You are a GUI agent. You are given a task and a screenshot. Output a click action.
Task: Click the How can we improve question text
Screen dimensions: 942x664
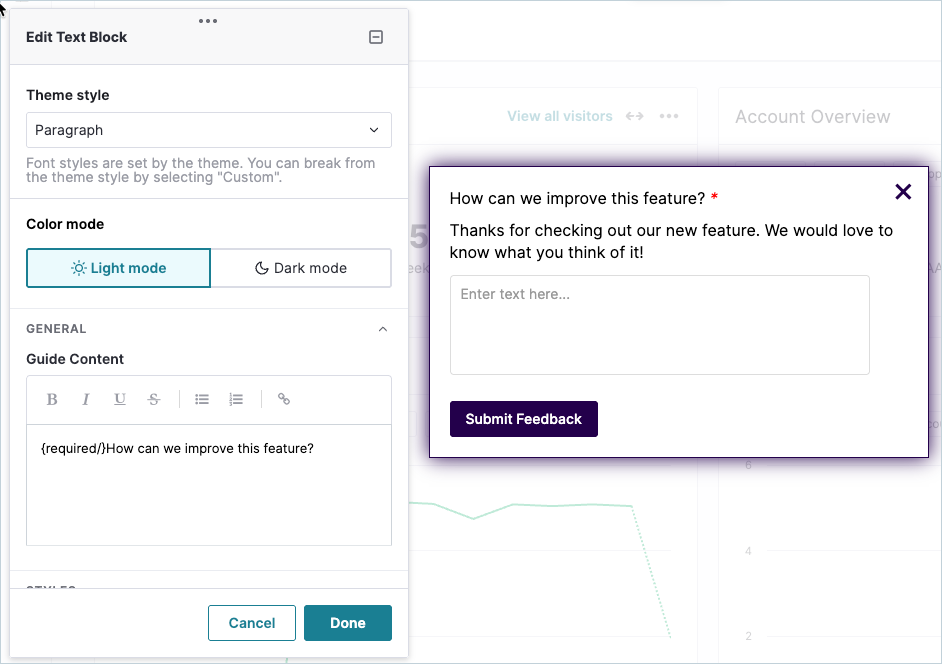pos(577,198)
